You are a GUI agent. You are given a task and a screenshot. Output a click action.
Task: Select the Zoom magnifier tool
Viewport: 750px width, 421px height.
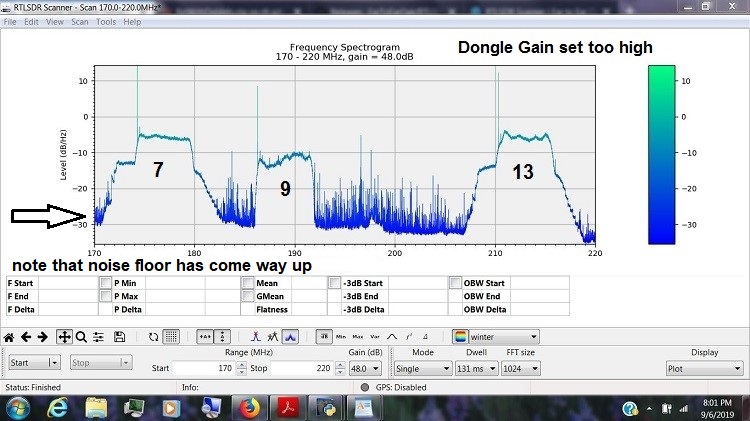pos(81,337)
